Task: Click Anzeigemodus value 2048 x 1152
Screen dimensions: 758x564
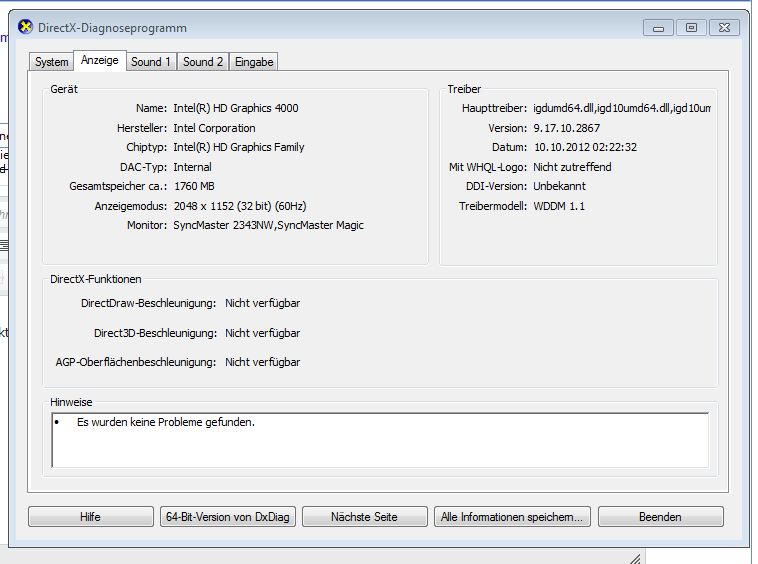Action: (x=240, y=206)
